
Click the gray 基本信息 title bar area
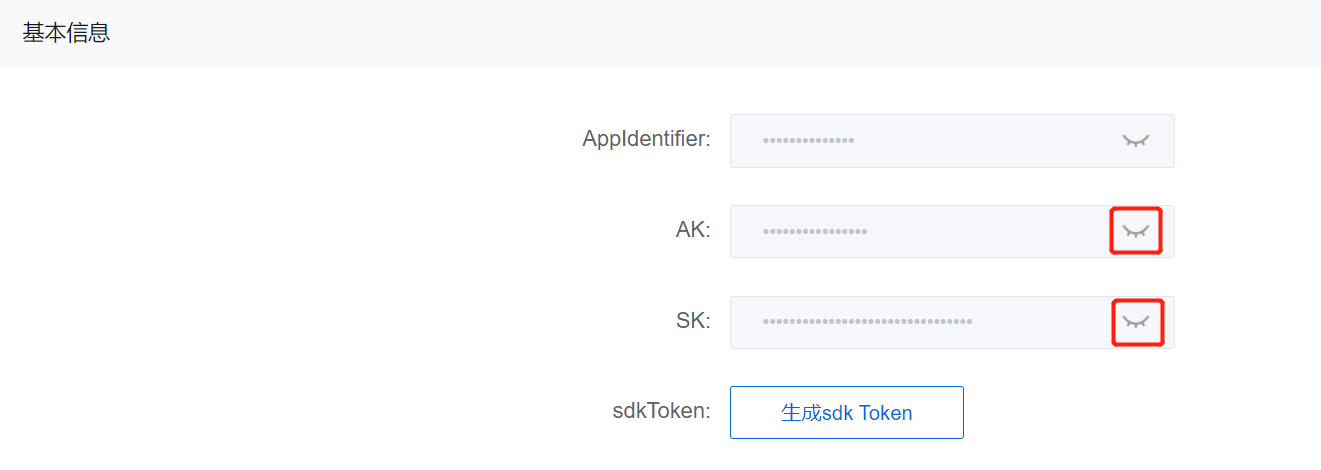point(660,34)
